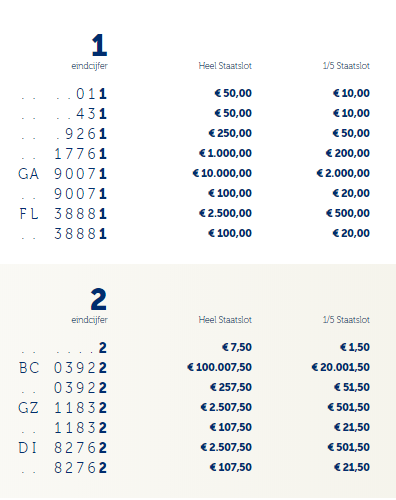
Task: Click the € 10.000,00 prize amount
Action: (x=222, y=173)
